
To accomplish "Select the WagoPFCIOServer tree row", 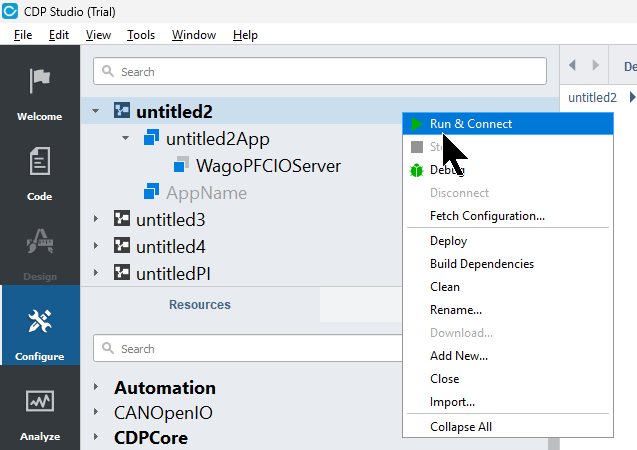I will [241, 165].
